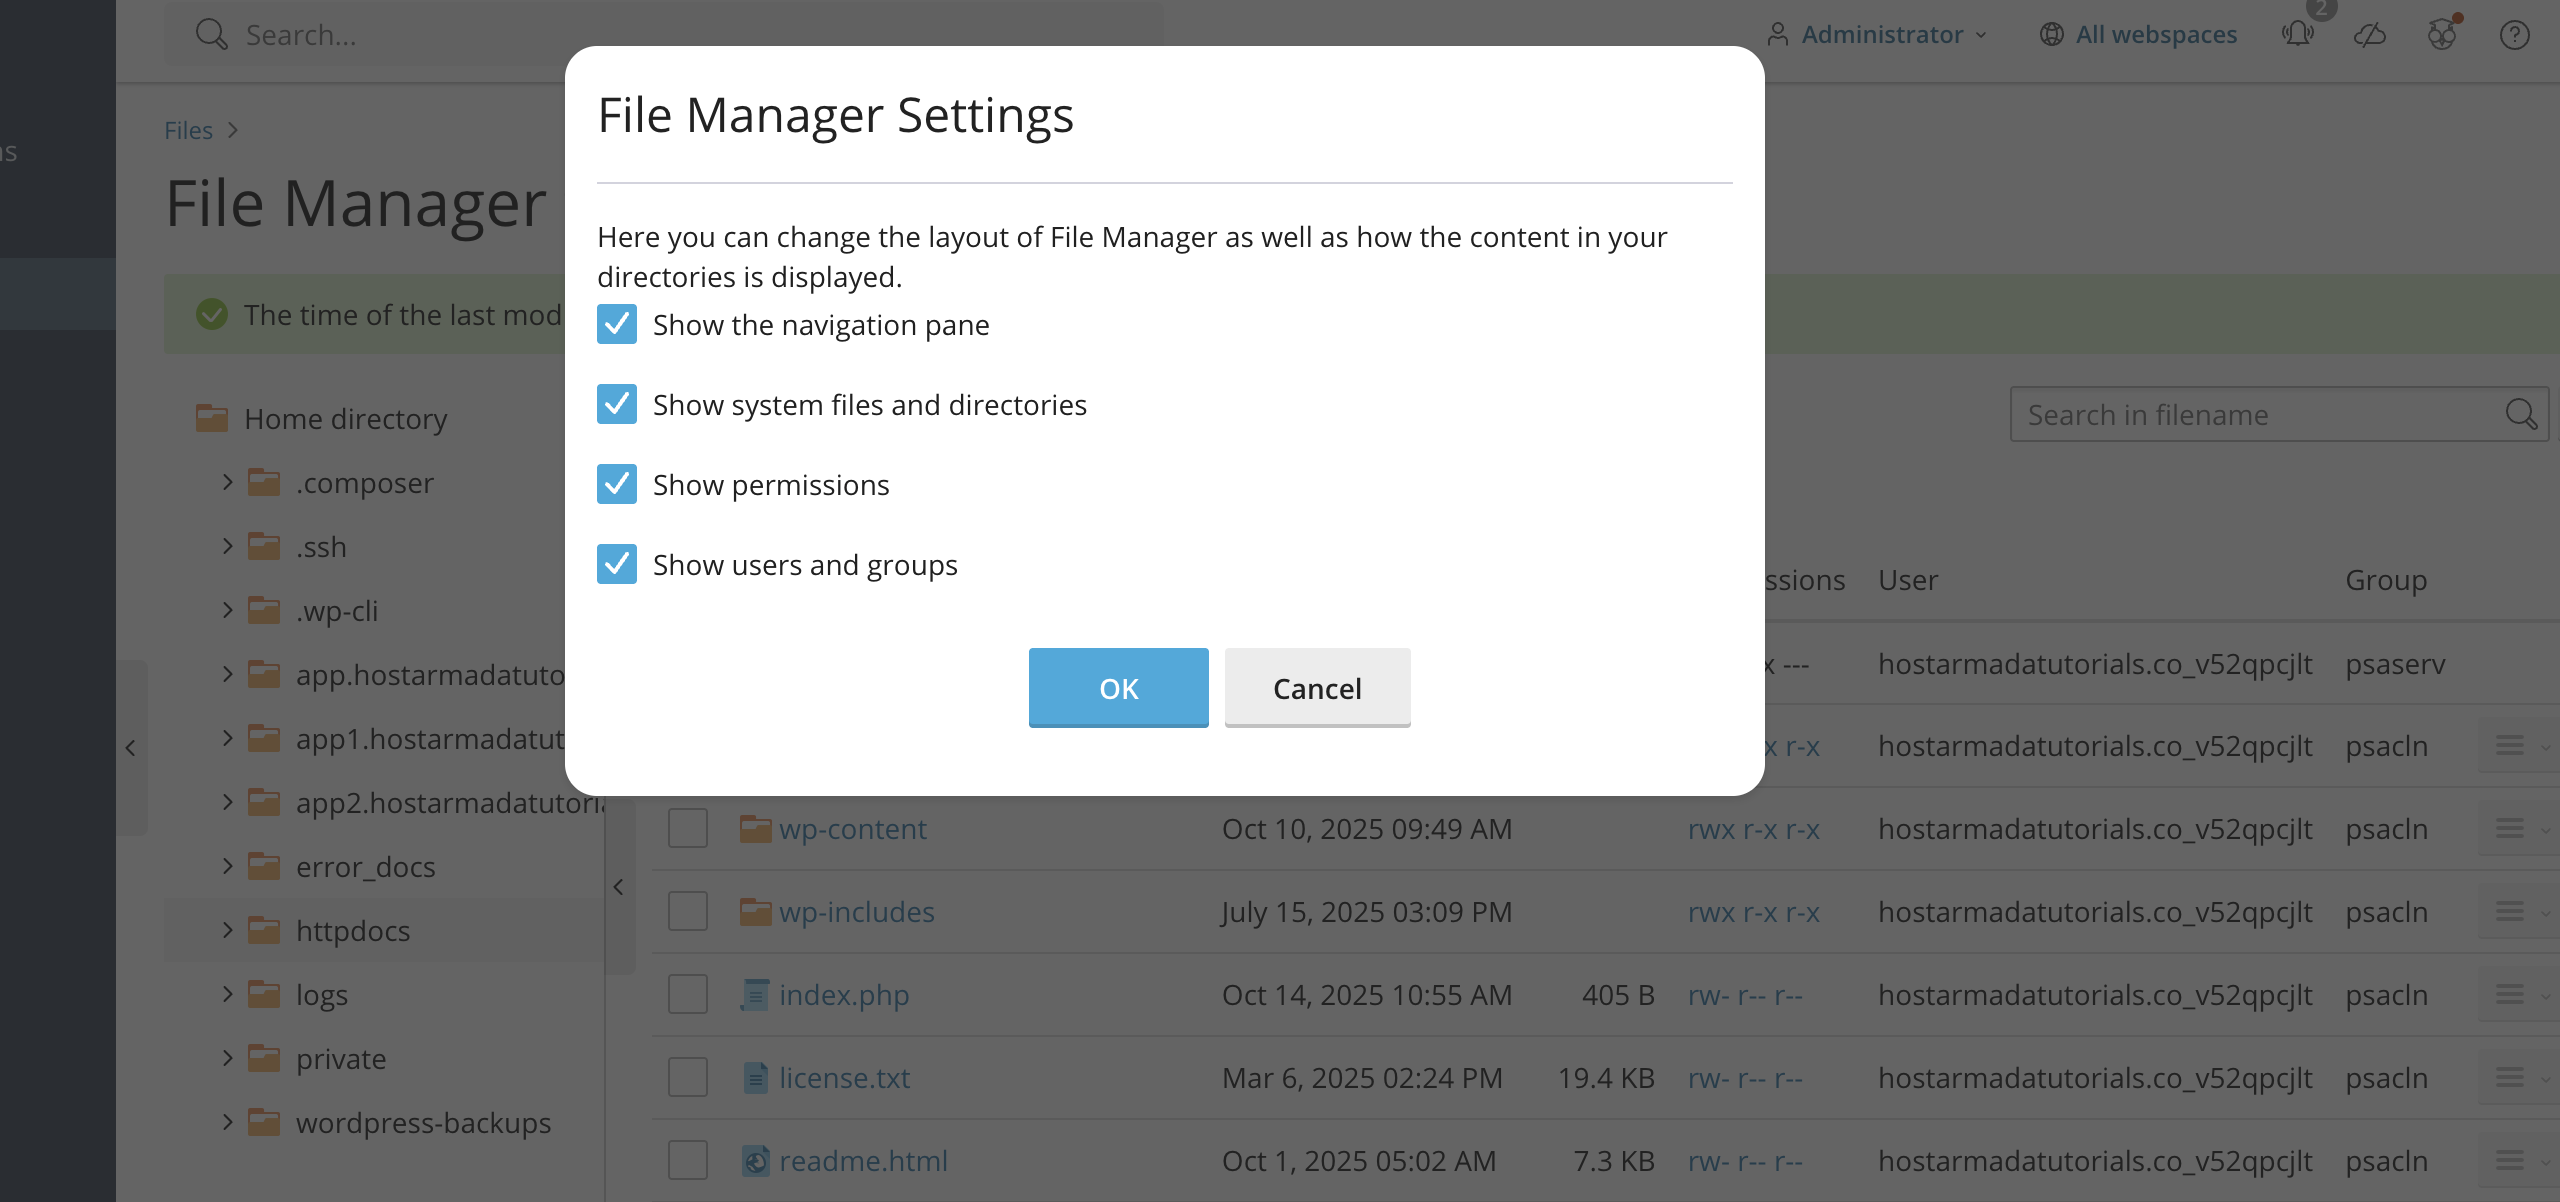Expand the logs folder chevron
2560x1202 pixels.
click(x=227, y=994)
